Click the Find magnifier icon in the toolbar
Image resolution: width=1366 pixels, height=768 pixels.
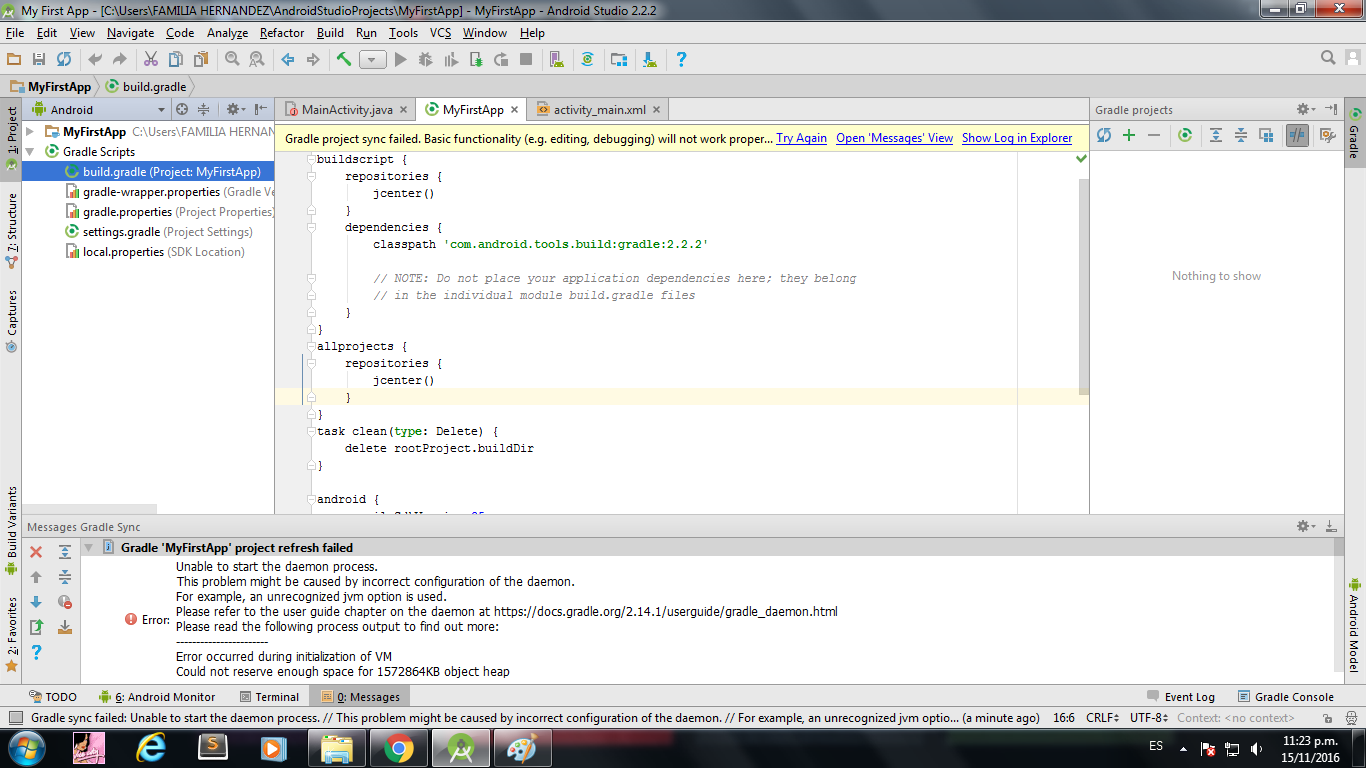[232, 60]
